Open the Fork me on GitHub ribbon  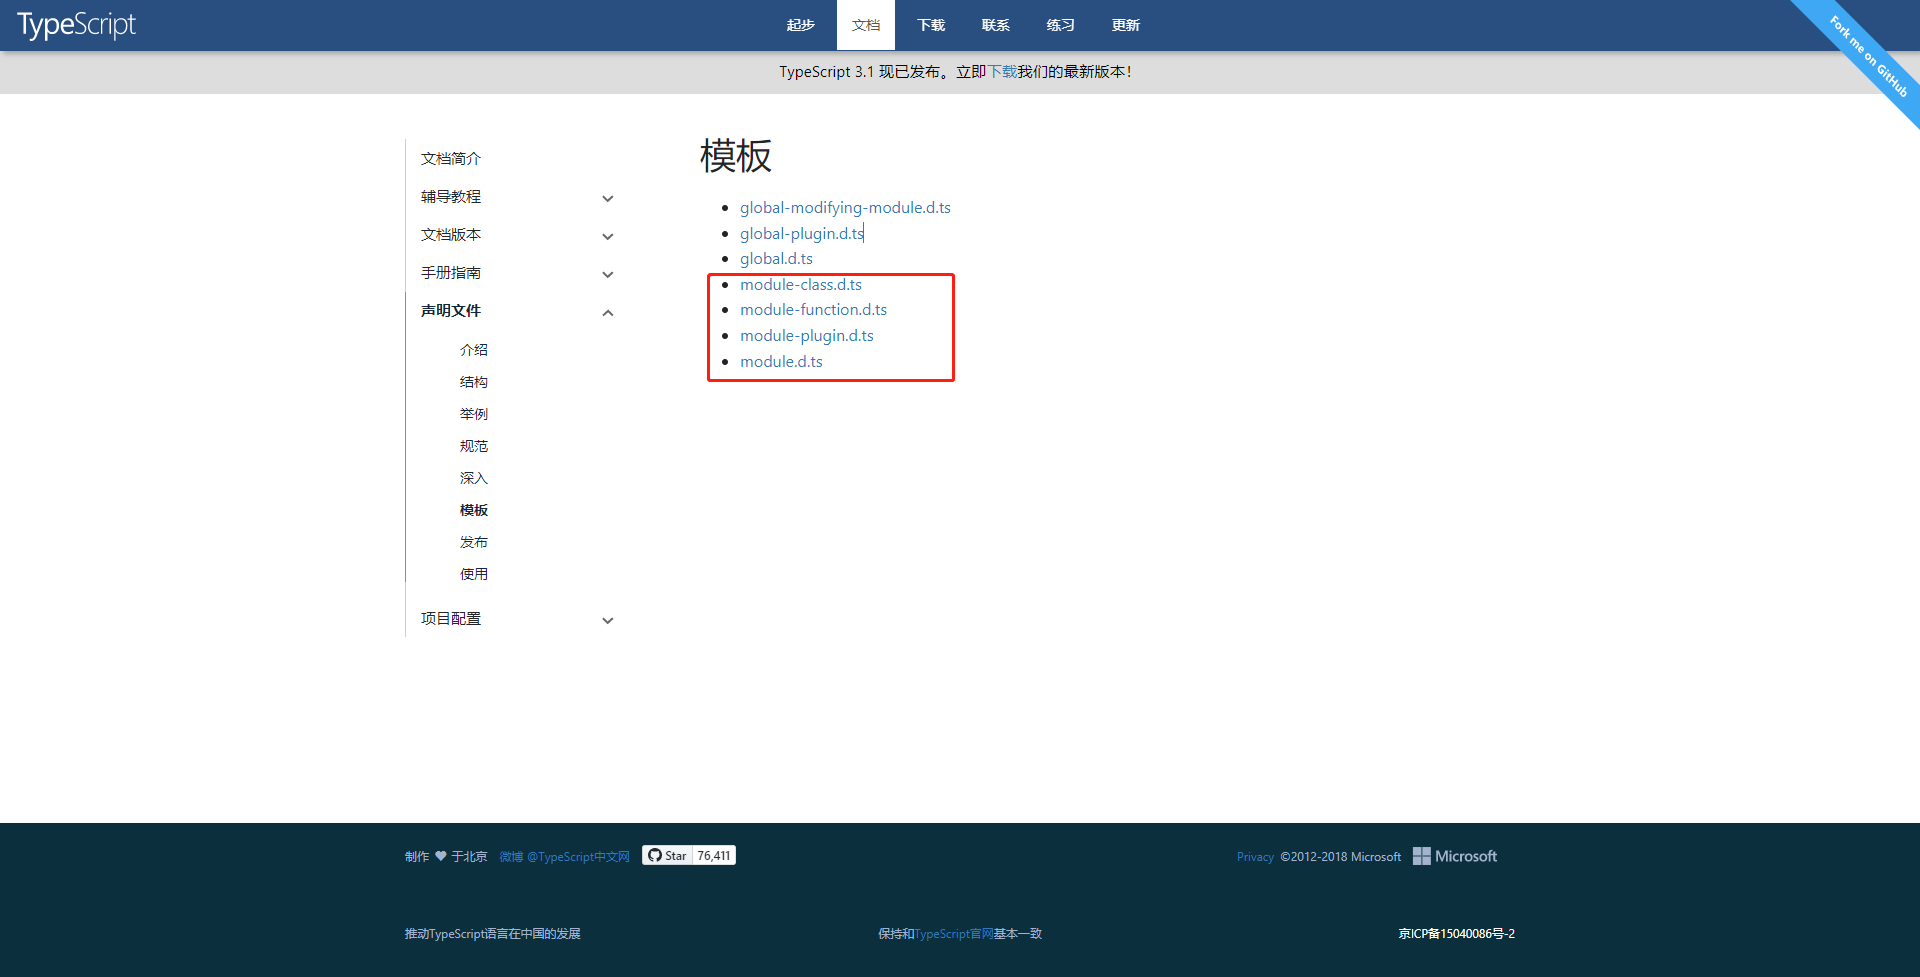[1868, 56]
